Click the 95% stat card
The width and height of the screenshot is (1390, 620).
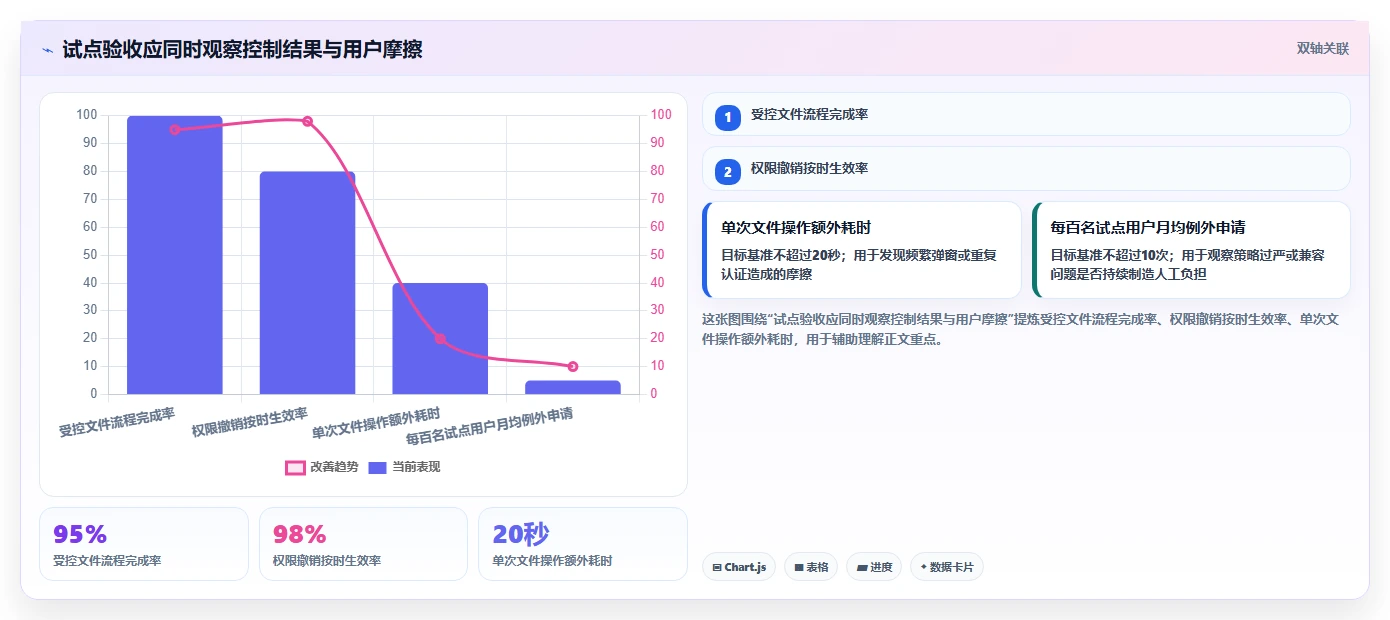click(x=144, y=544)
